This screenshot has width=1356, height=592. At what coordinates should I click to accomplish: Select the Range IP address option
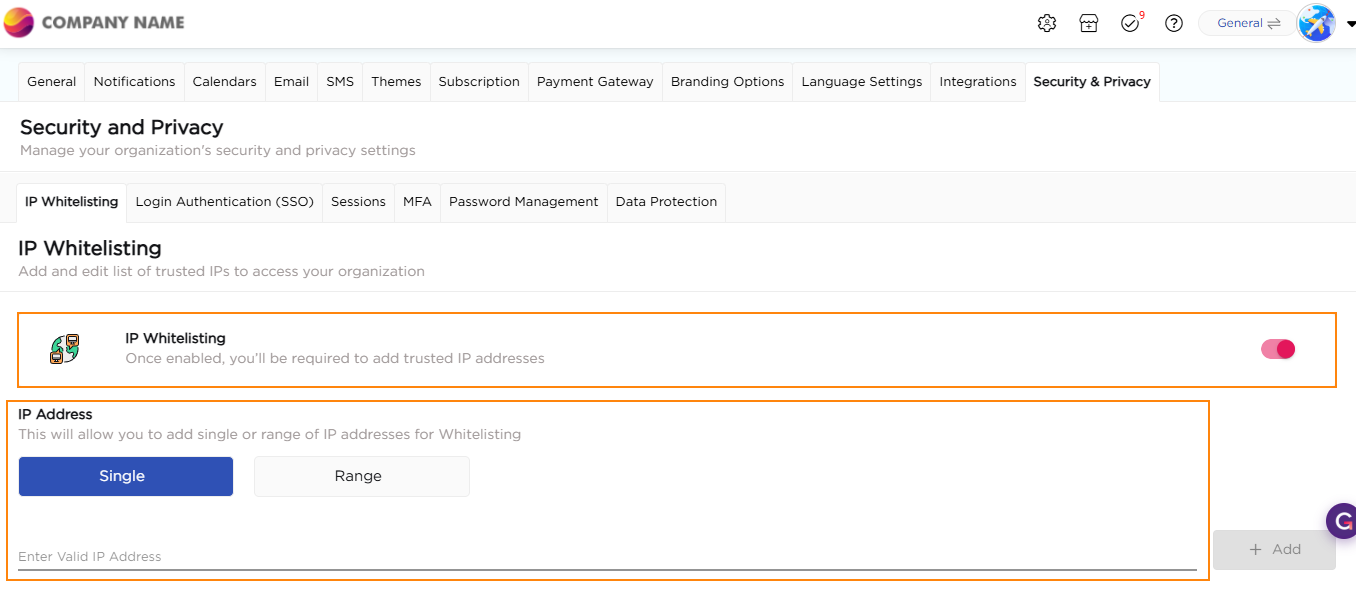pos(361,476)
